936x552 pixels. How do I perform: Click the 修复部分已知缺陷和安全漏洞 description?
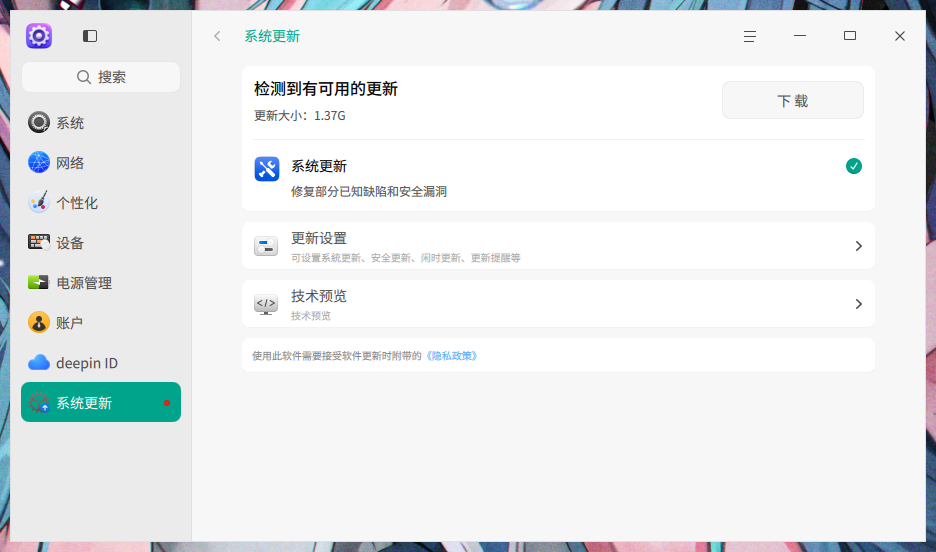[369, 192]
